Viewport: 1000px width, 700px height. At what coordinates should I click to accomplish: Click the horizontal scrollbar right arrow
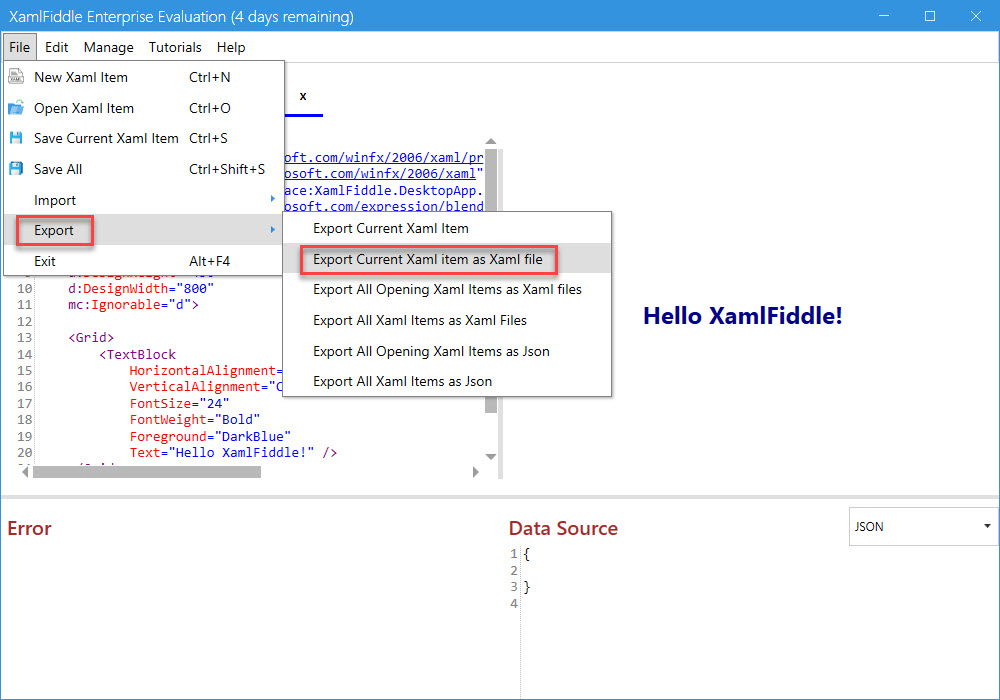[475, 472]
